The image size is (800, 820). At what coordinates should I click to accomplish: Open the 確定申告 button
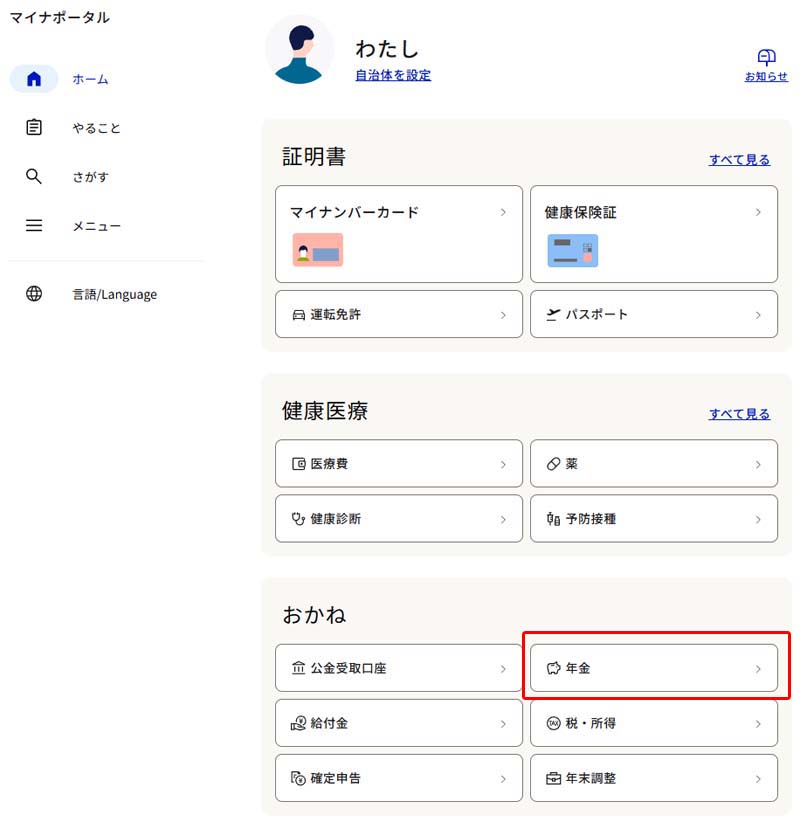coord(398,778)
